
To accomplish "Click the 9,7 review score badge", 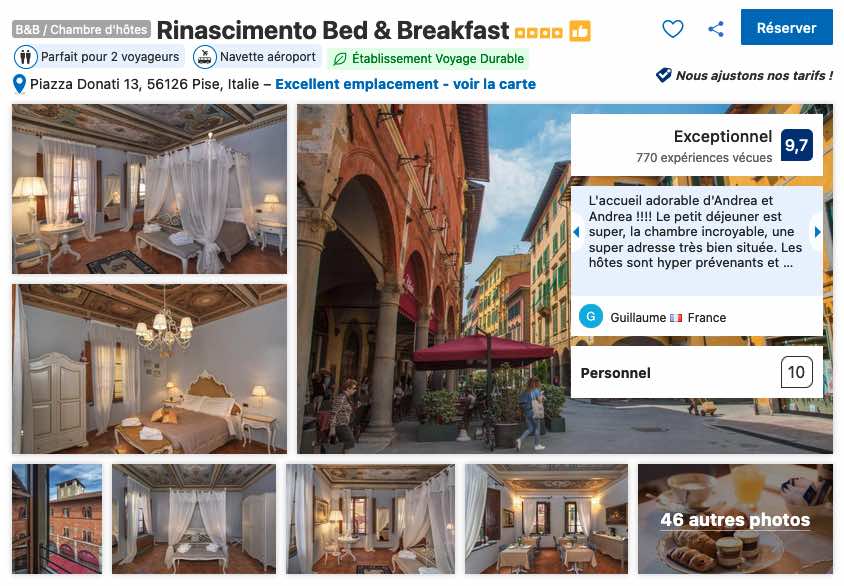I will pyautogui.click(x=797, y=145).
